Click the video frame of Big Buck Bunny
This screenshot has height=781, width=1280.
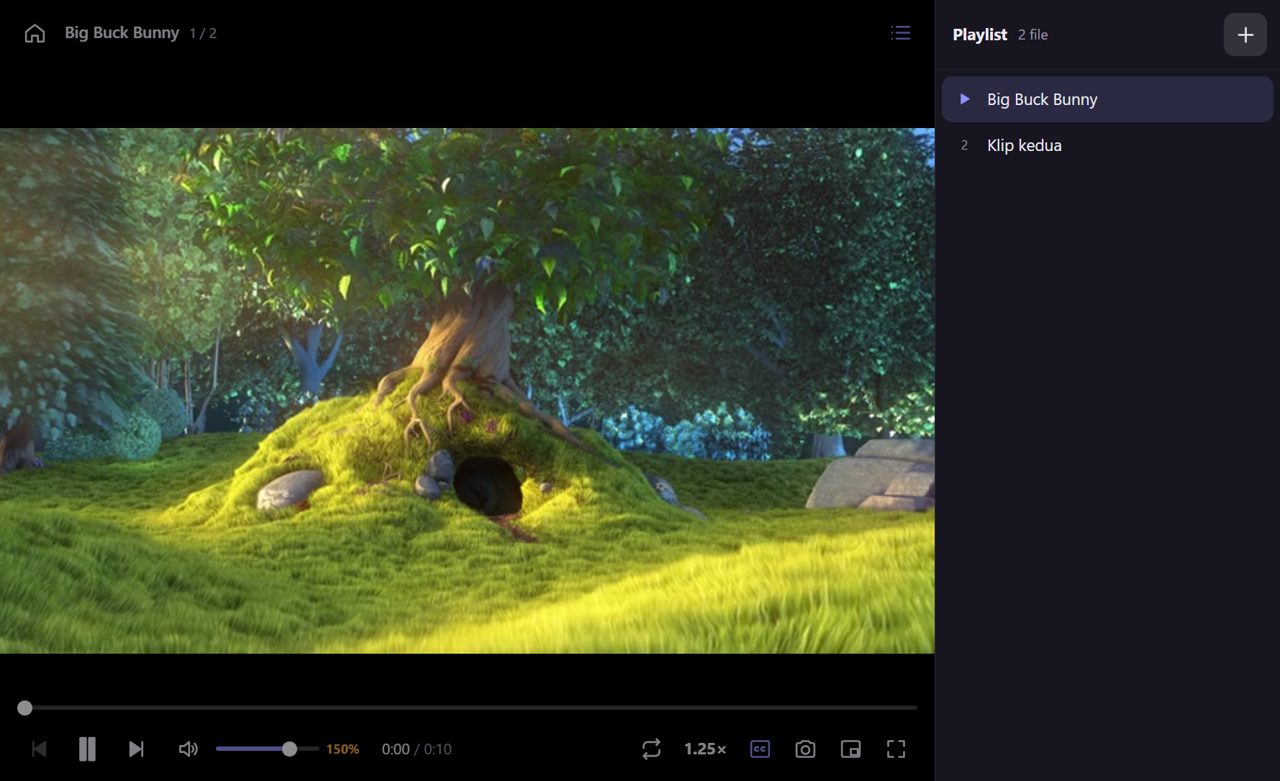(x=467, y=391)
